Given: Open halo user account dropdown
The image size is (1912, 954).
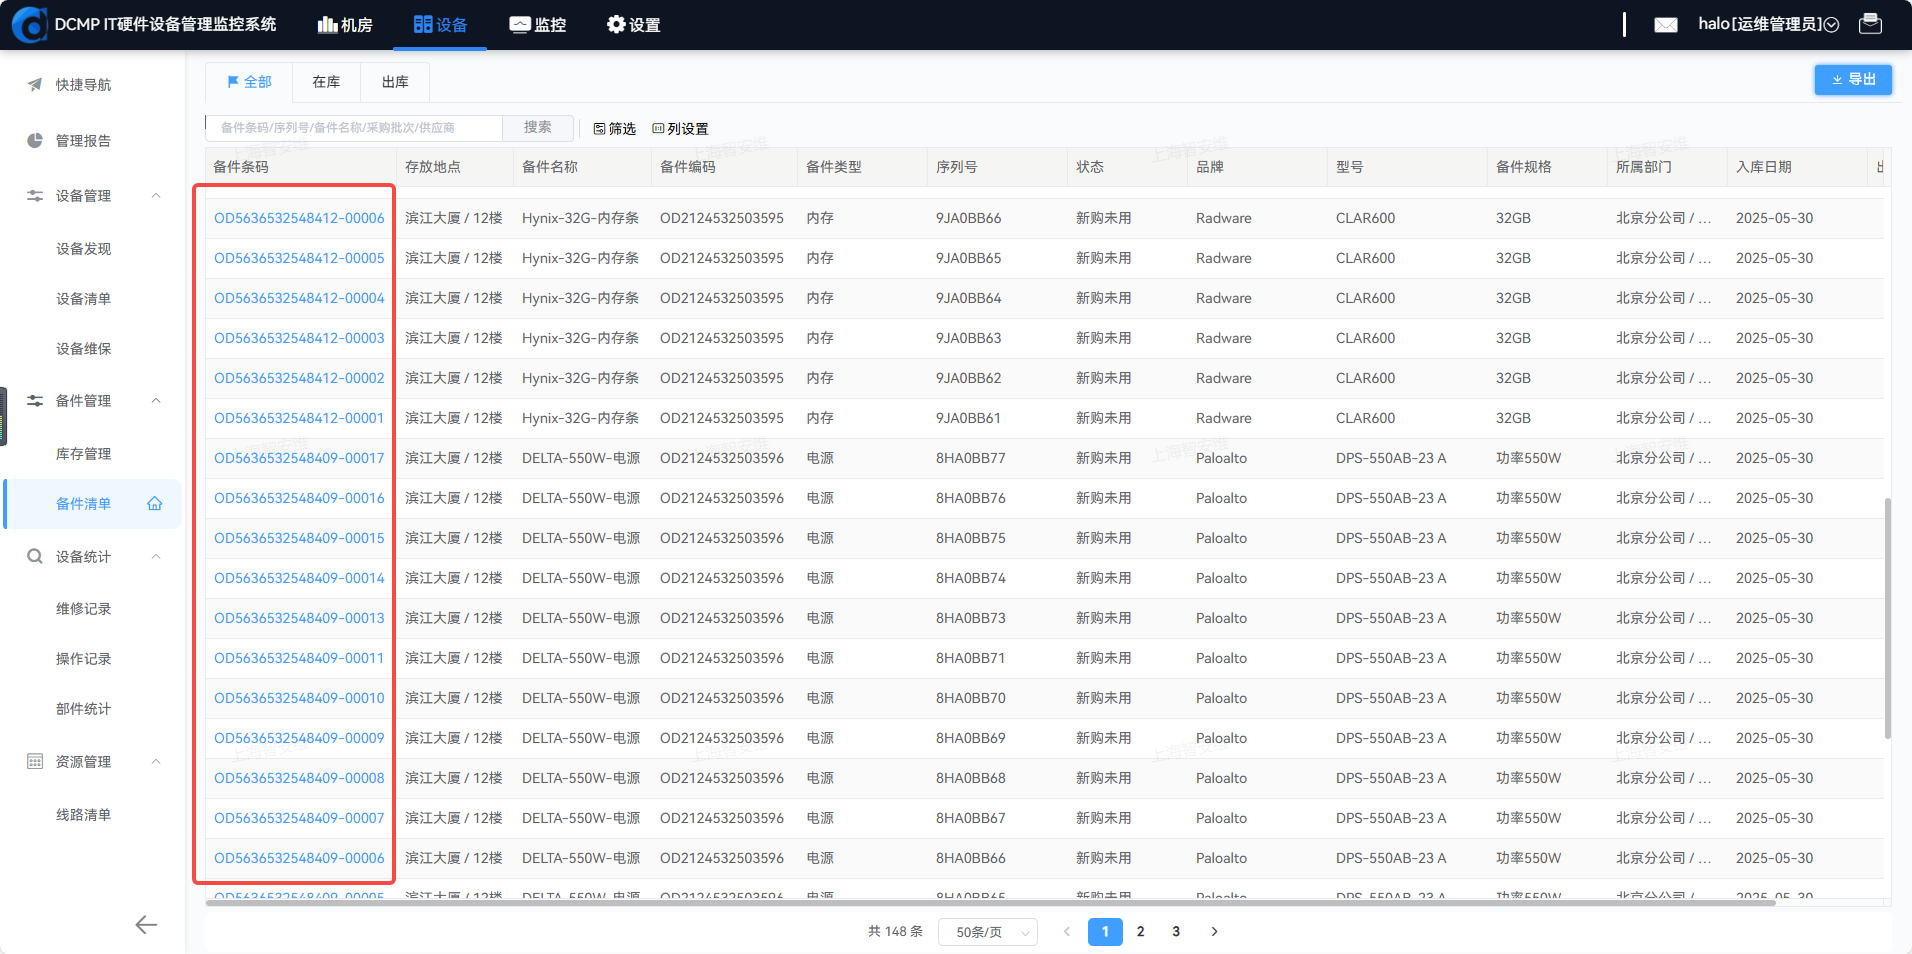Looking at the screenshot, I should click(x=1768, y=25).
